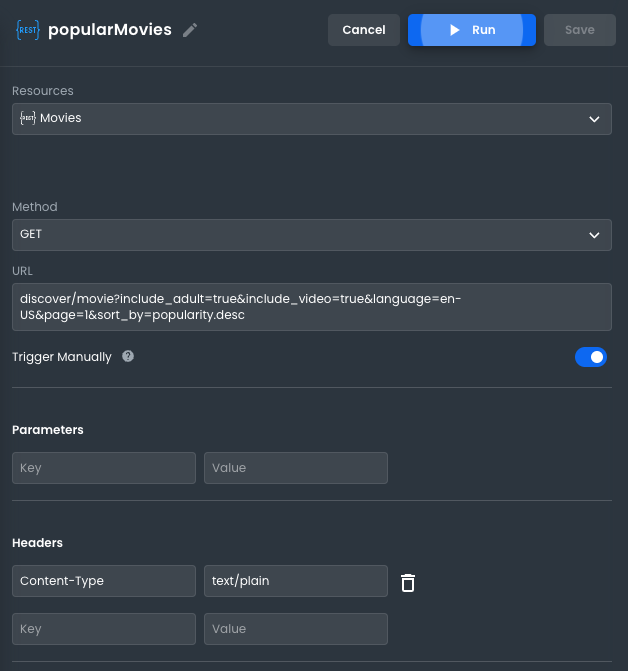Focus the Parameters Value field
This screenshot has height=671, width=628.
(295, 468)
